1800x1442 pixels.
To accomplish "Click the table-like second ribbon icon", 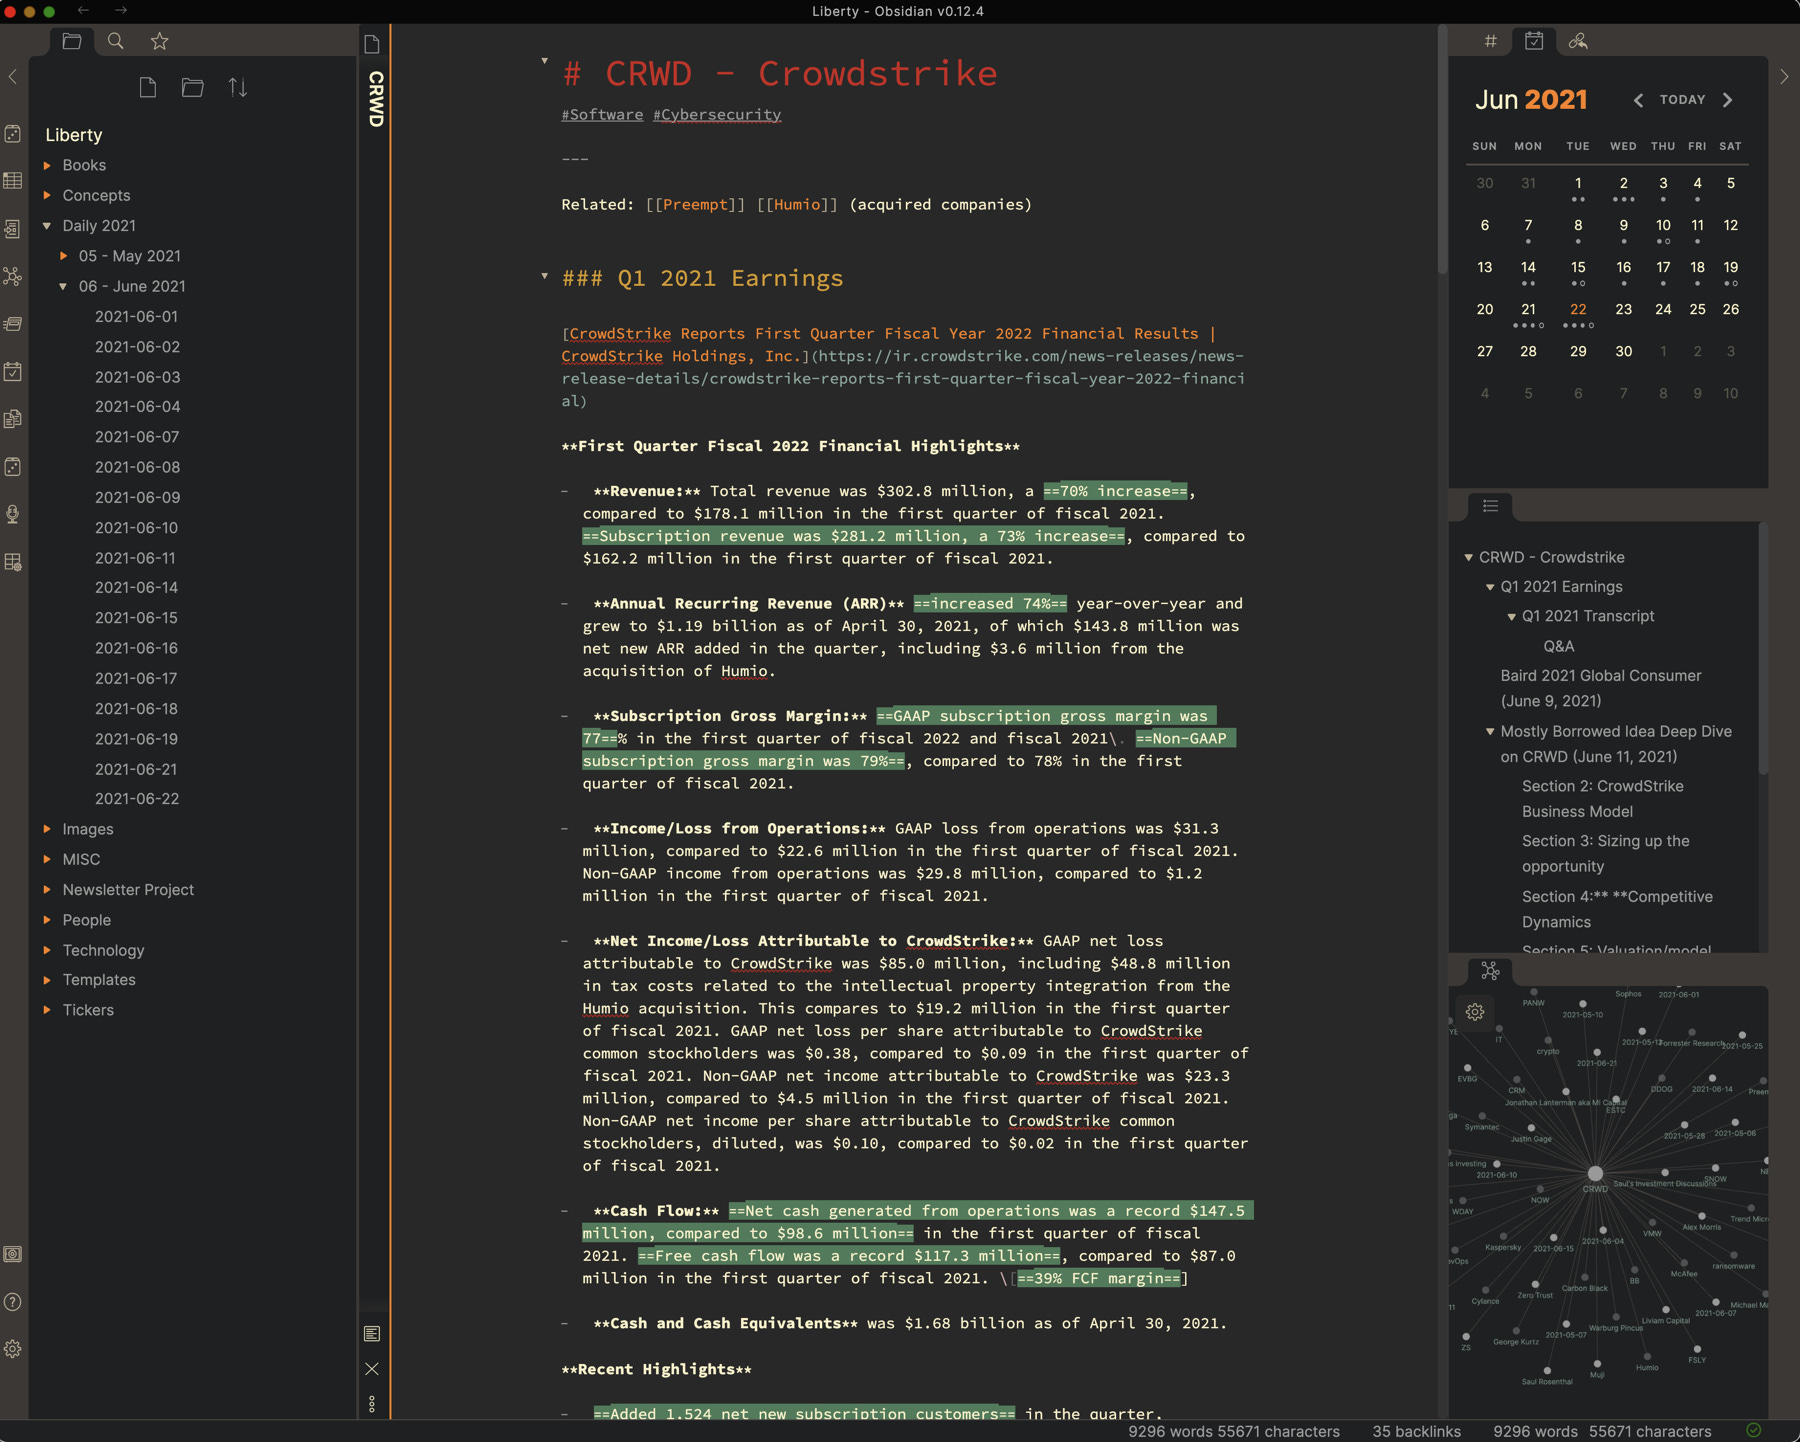I will click(13, 181).
